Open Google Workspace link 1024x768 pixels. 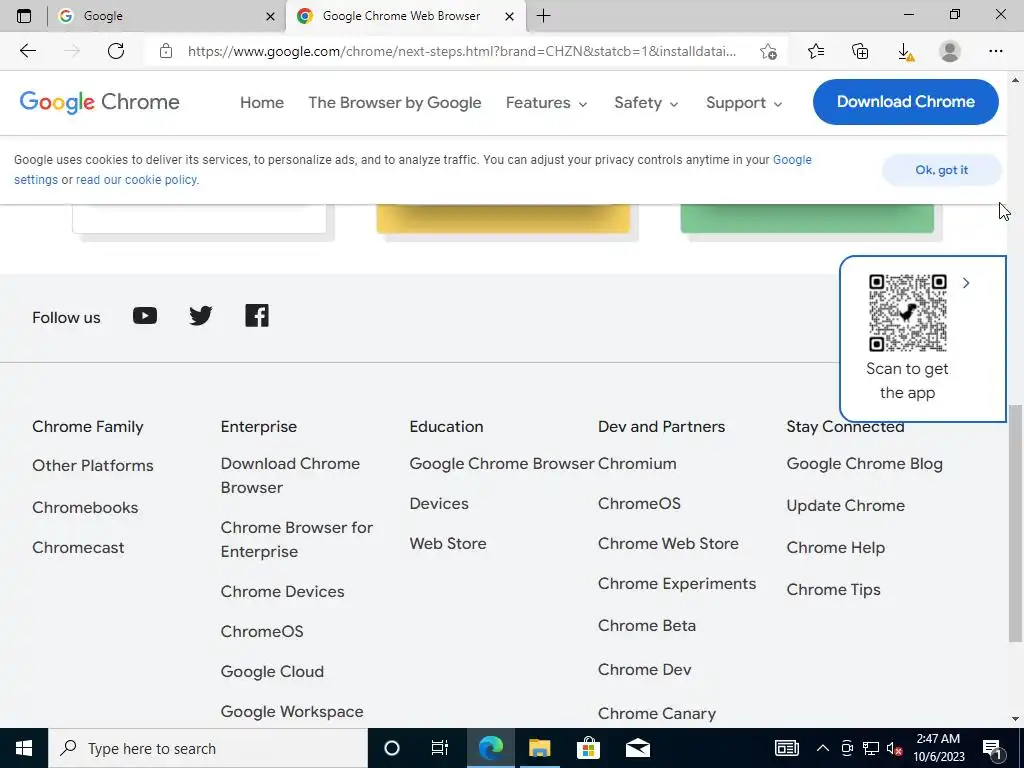point(292,711)
